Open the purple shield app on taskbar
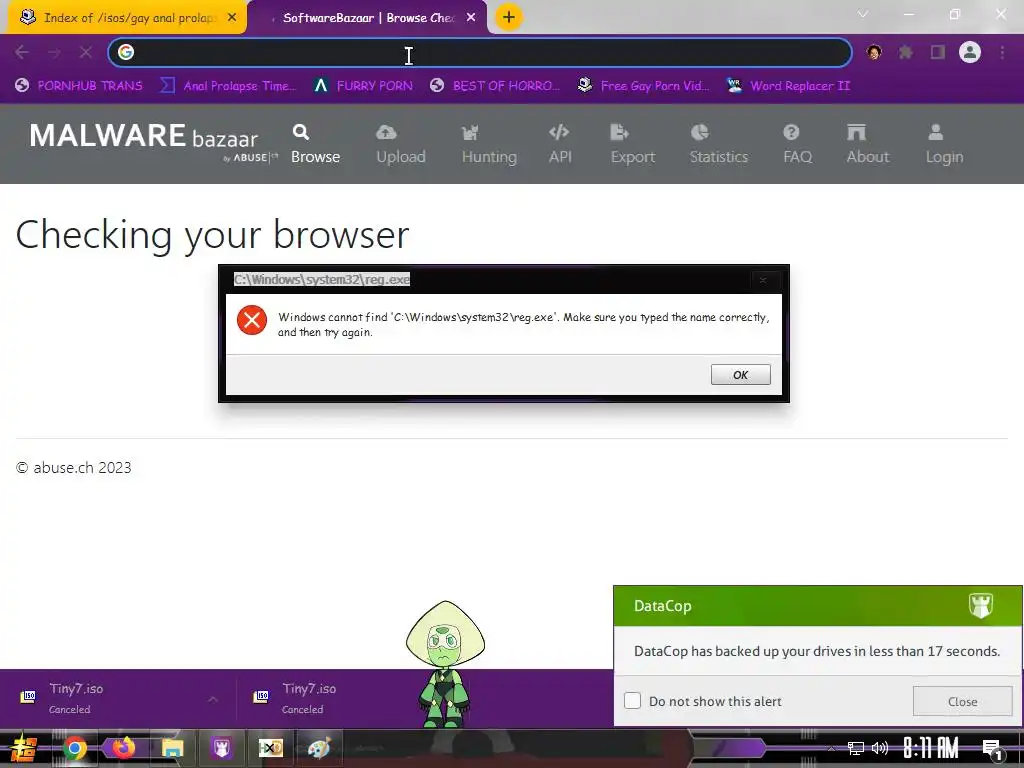 coord(221,748)
